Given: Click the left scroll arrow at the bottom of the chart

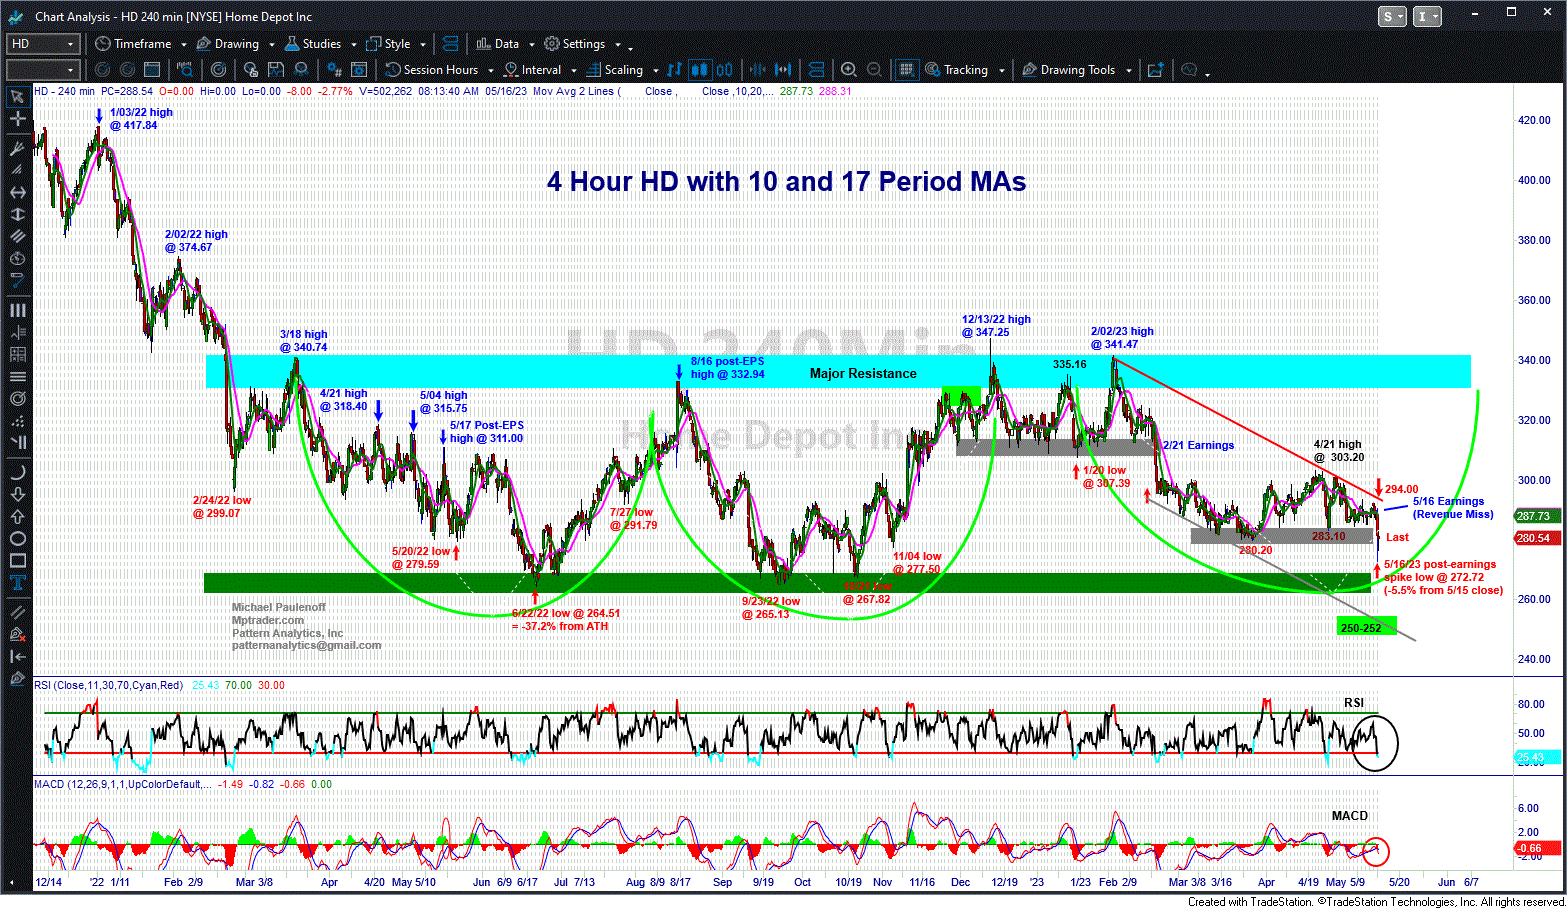Looking at the screenshot, I should pyautogui.click(x=12, y=882).
